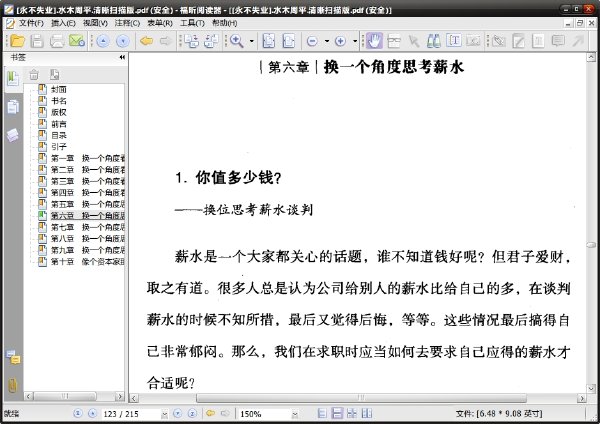
Task: Click the Print icon in toolbar
Action: tap(57, 41)
